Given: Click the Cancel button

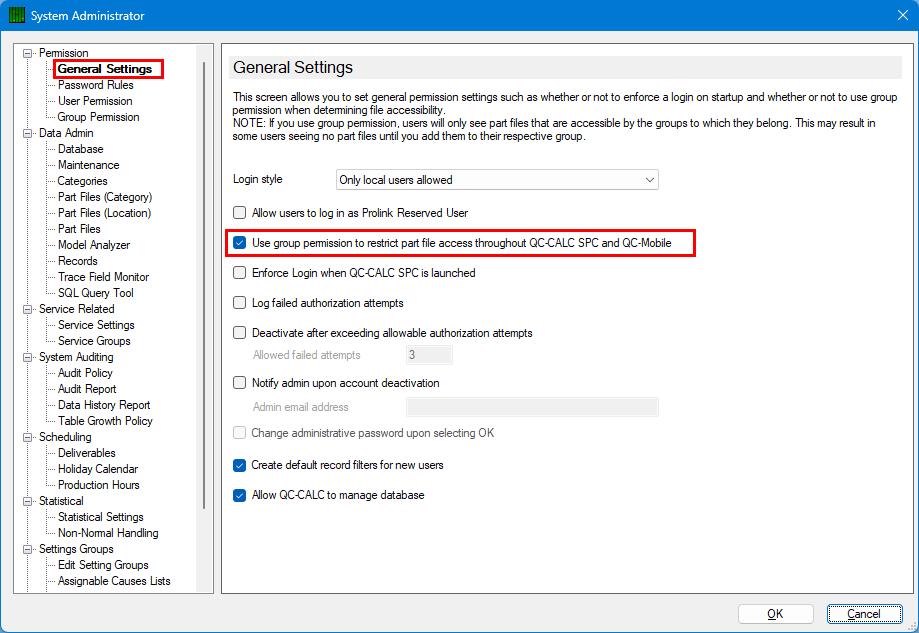Looking at the screenshot, I should (x=864, y=614).
